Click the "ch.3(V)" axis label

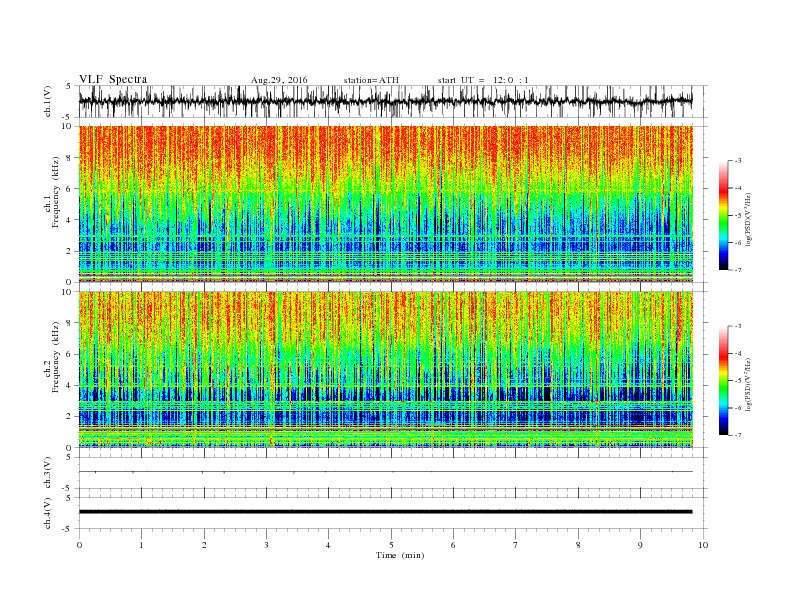tap(47, 473)
